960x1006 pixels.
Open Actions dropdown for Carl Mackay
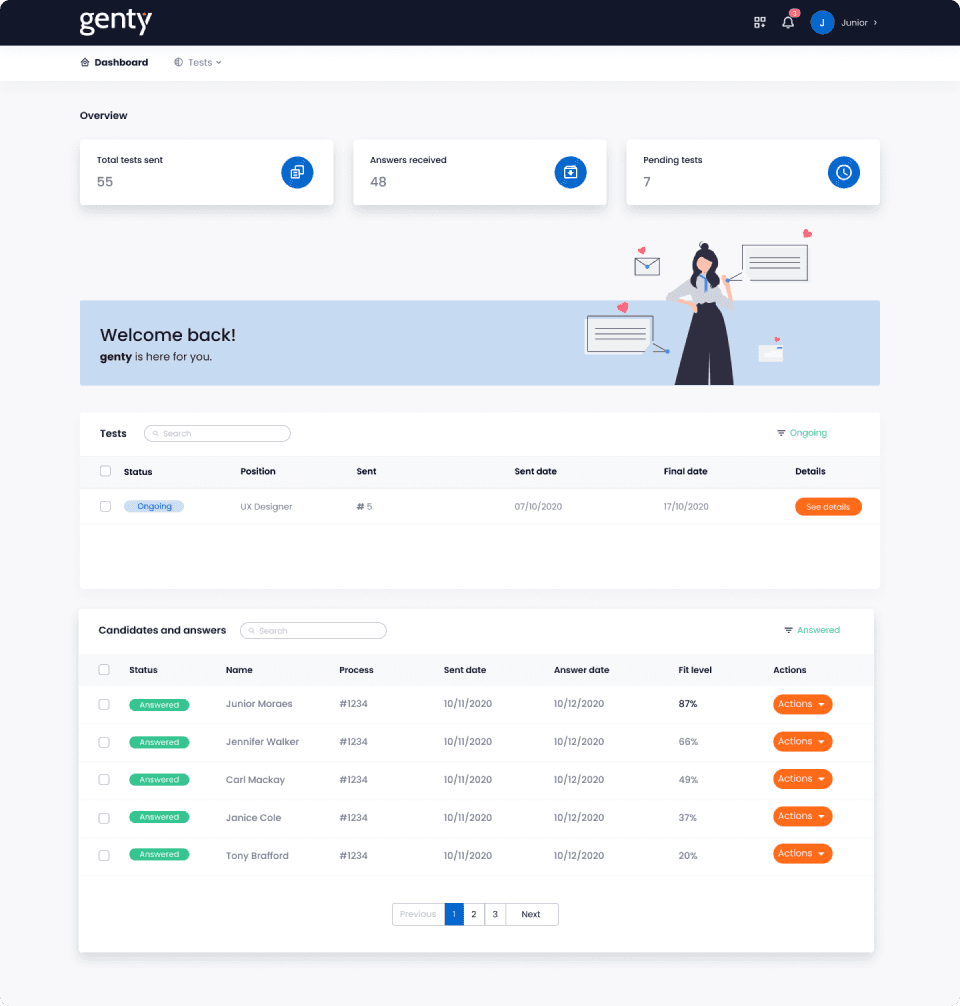802,778
